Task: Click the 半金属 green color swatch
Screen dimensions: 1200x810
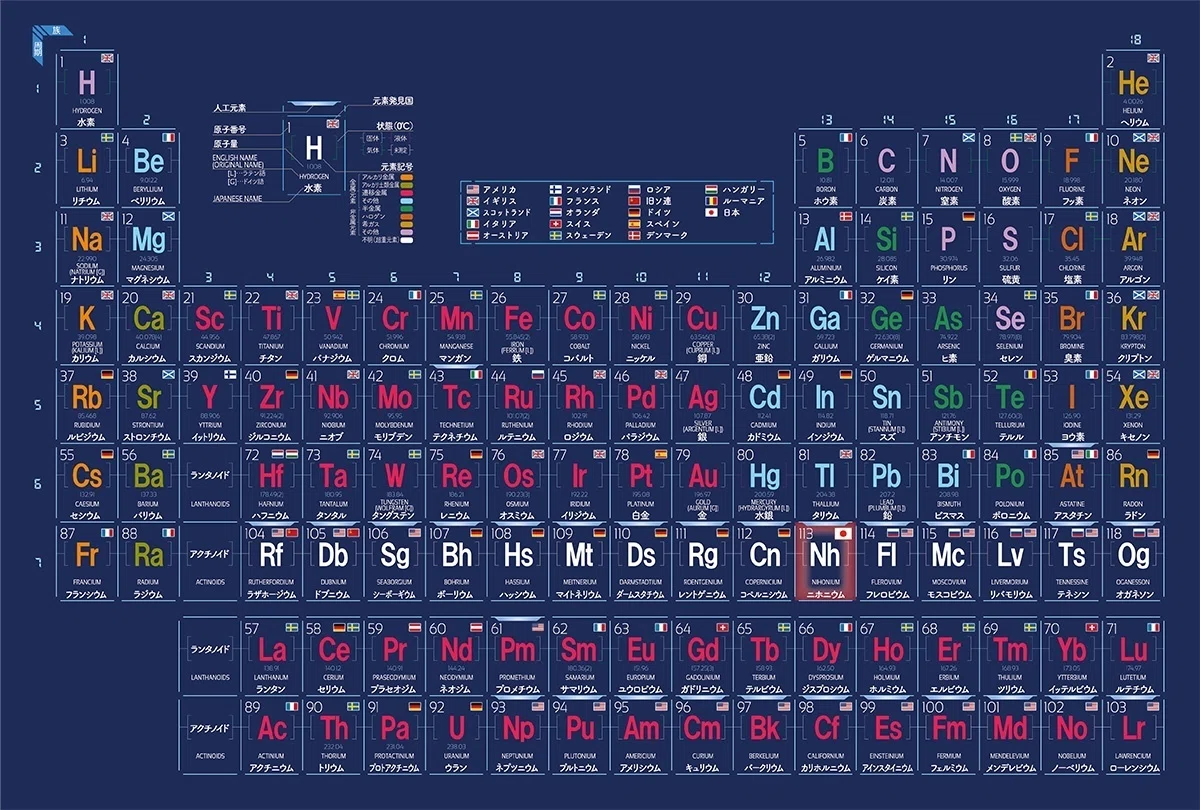Action: (x=407, y=209)
